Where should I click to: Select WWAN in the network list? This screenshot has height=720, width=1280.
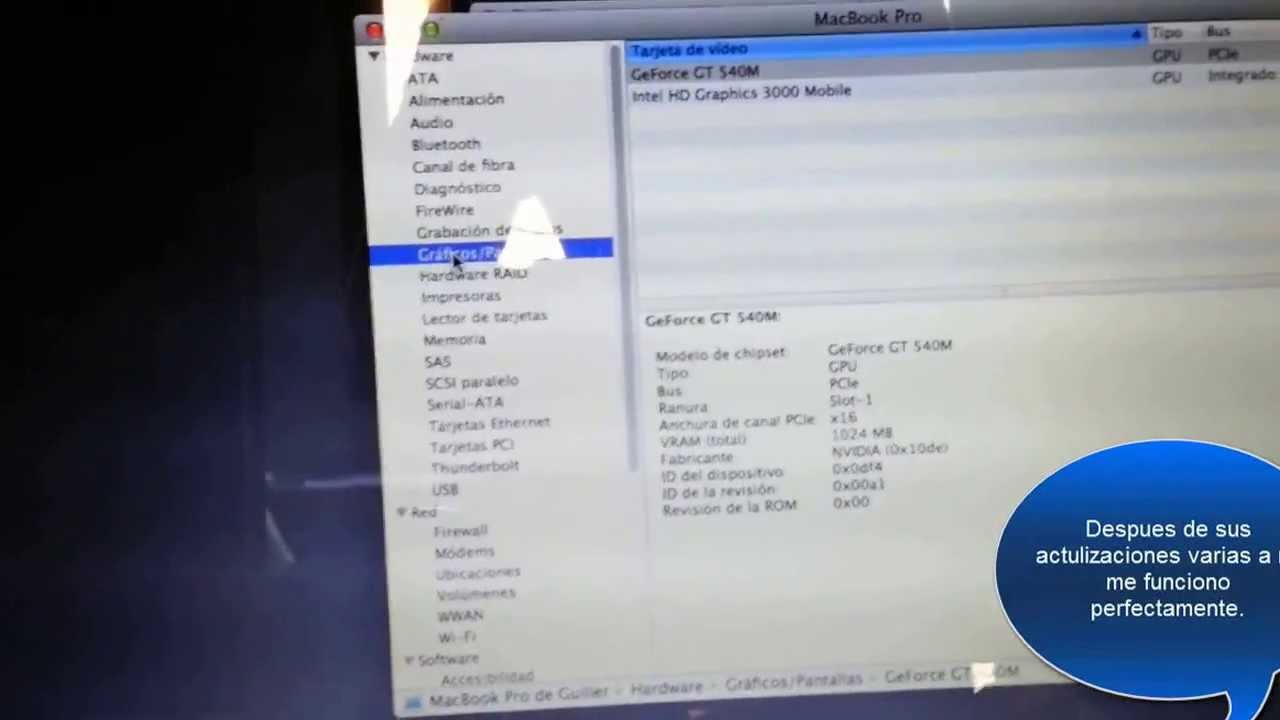[x=460, y=616]
